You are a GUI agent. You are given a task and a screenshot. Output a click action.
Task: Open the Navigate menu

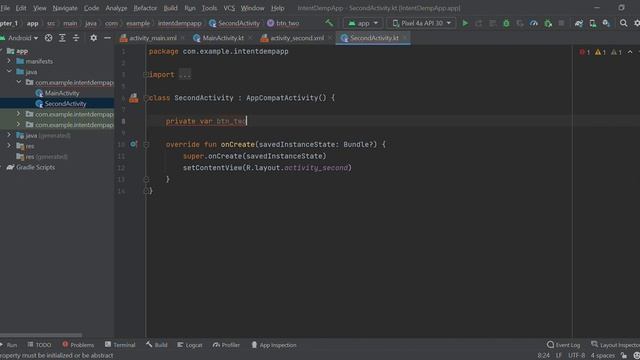click(x=65, y=8)
